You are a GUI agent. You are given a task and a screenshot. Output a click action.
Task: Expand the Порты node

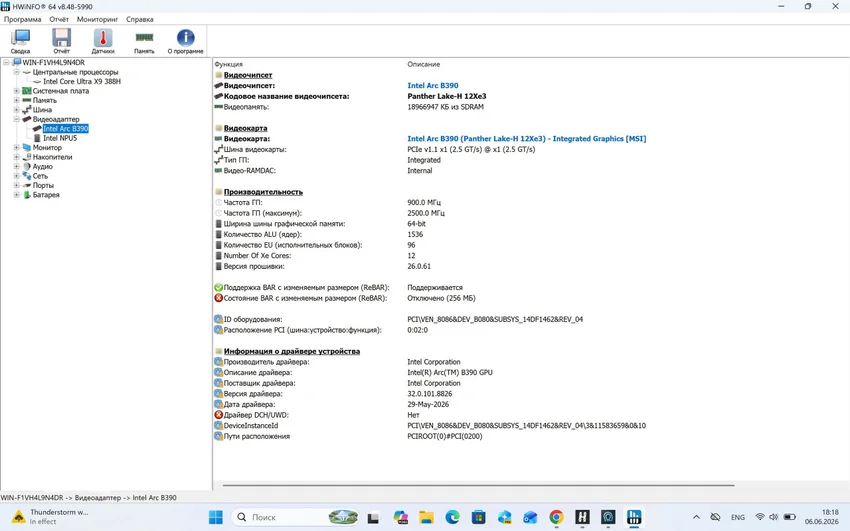coord(16,185)
